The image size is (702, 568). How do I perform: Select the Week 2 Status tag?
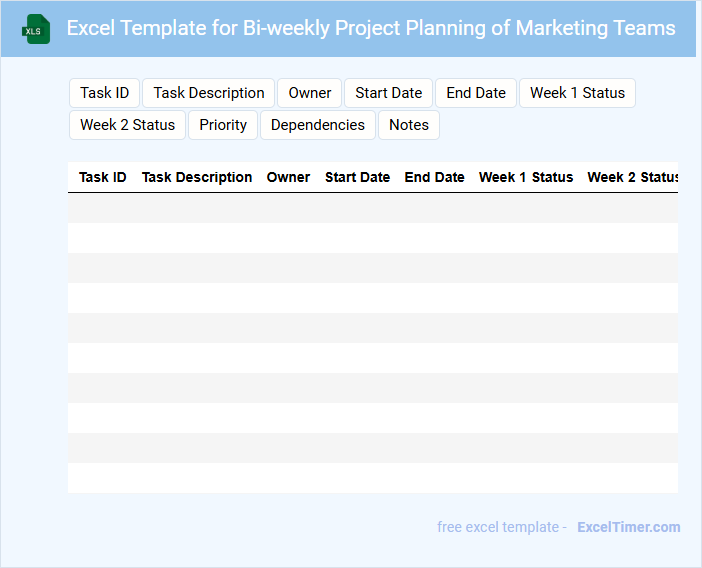click(127, 125)
